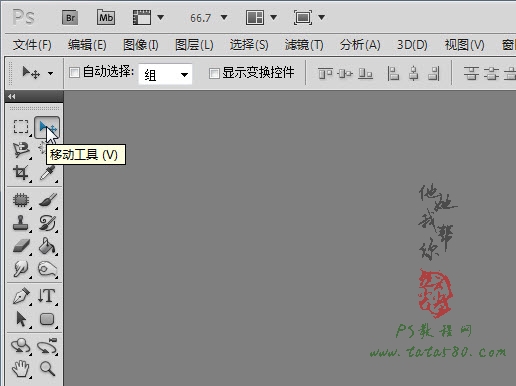
Task: Click Align Left Edges icon
Action: coord(393,73)
